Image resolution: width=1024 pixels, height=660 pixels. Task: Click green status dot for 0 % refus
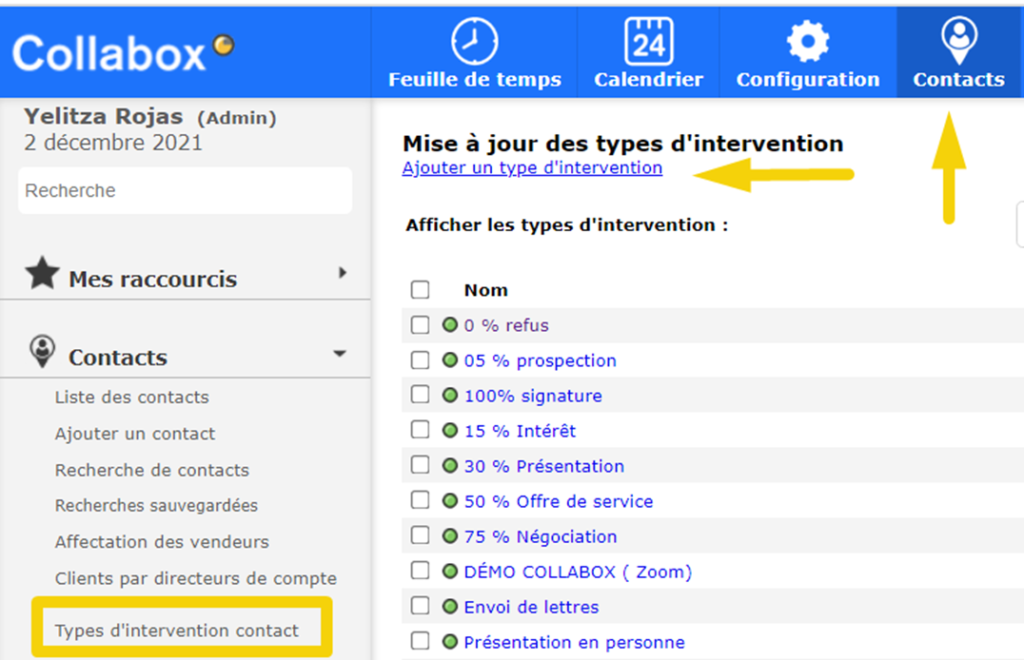(450, 325)
